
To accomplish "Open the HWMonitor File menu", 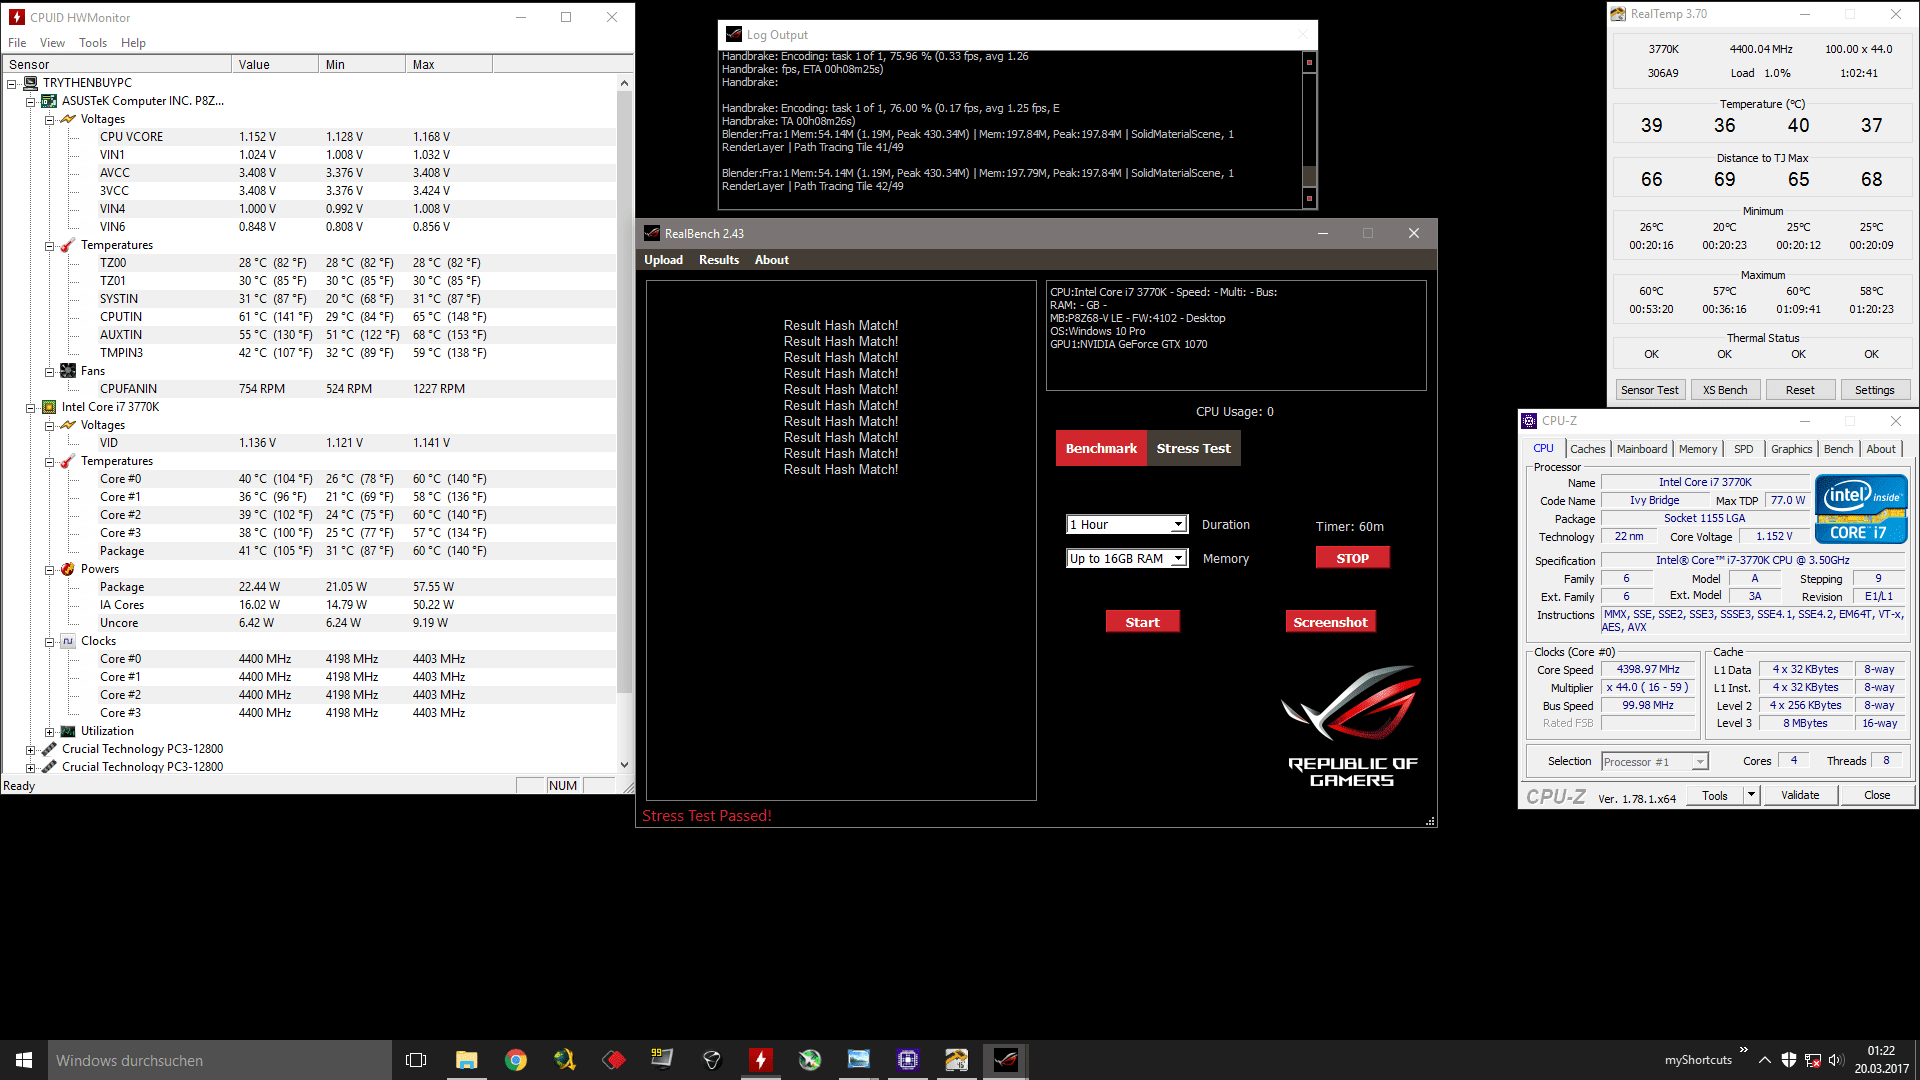I will tap(17, 43).
